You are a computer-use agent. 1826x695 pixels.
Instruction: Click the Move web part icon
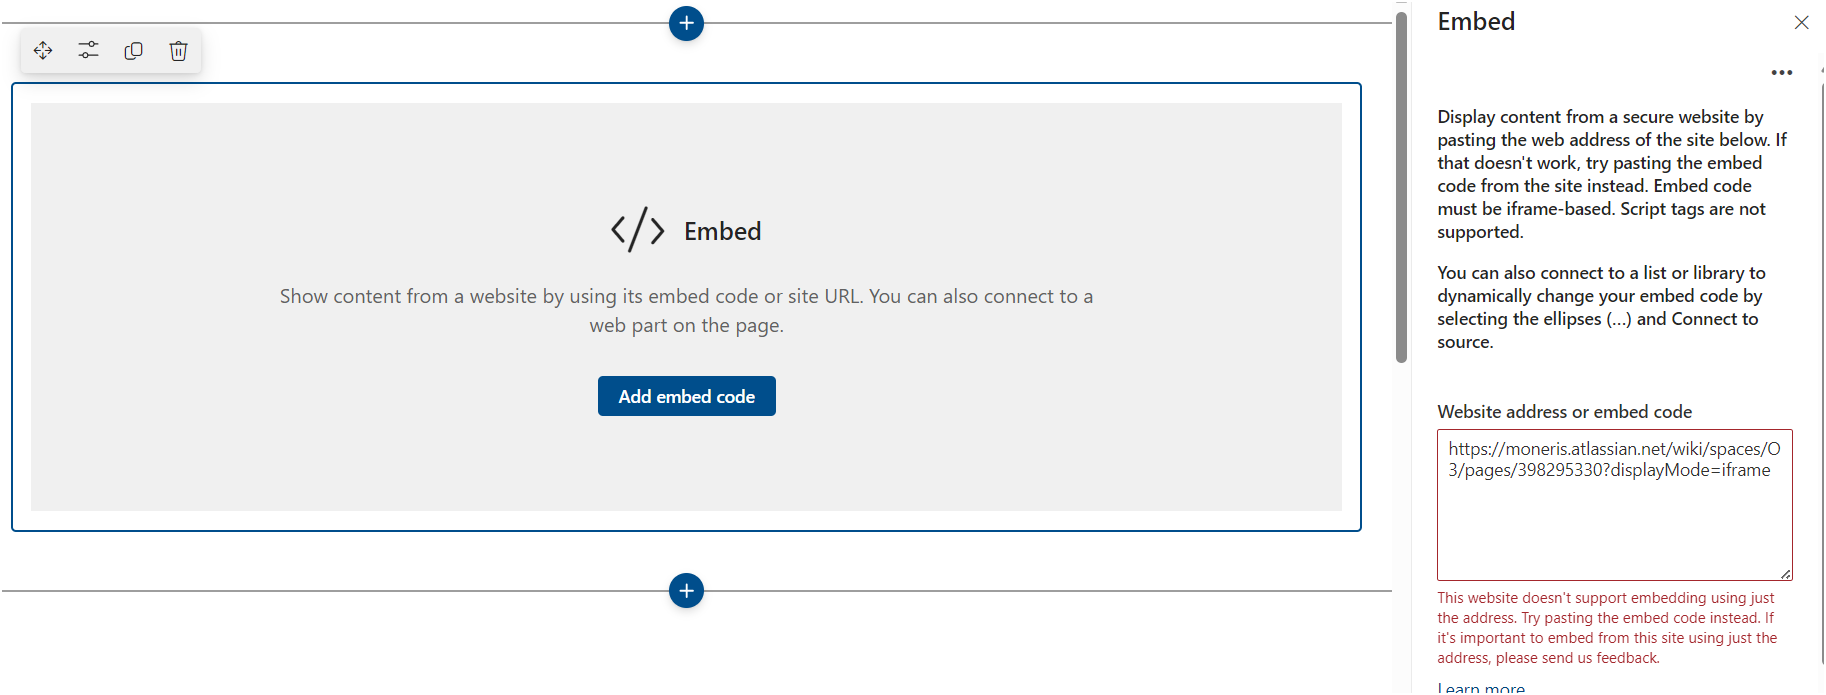coord(43,50)
